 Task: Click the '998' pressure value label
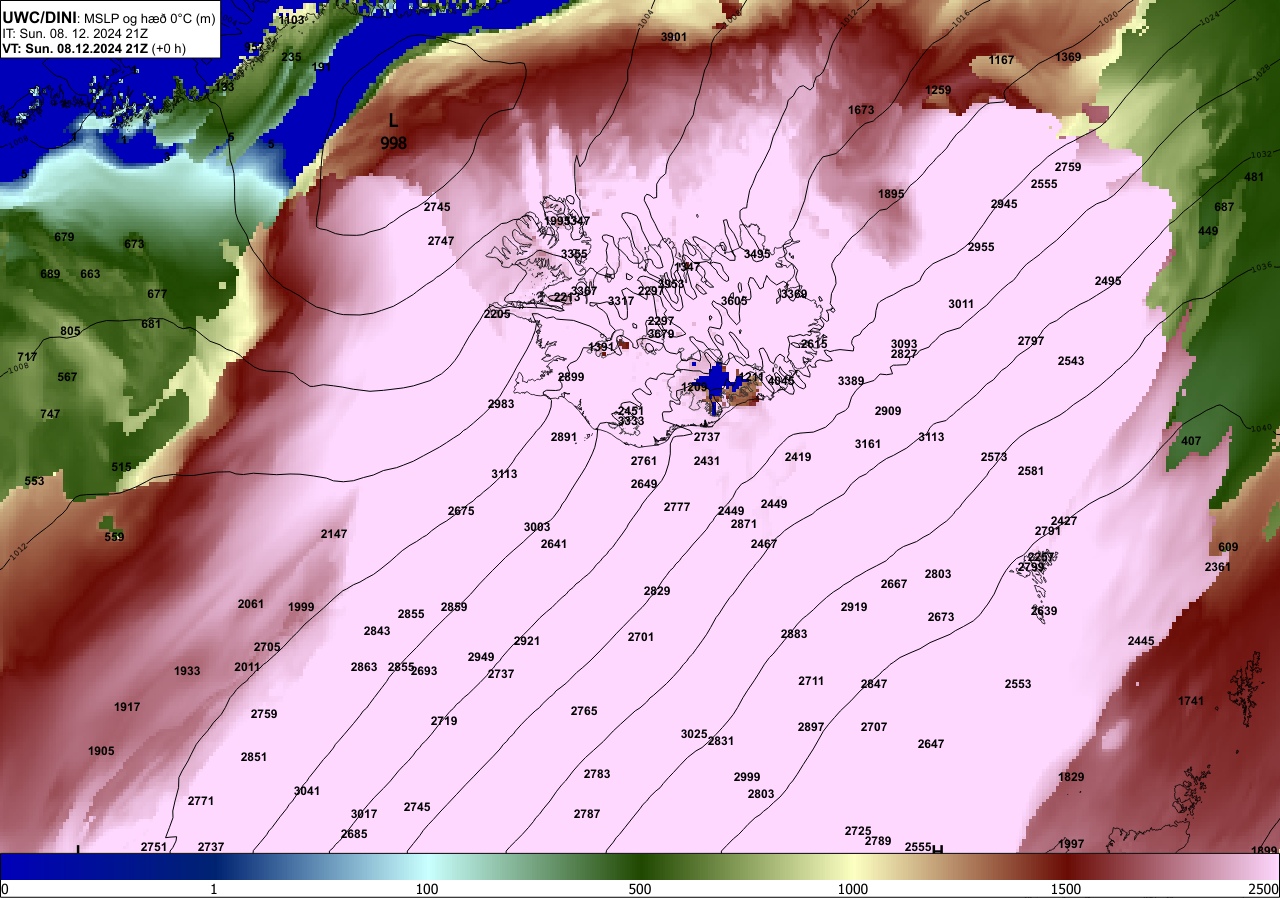coord(394,144)
